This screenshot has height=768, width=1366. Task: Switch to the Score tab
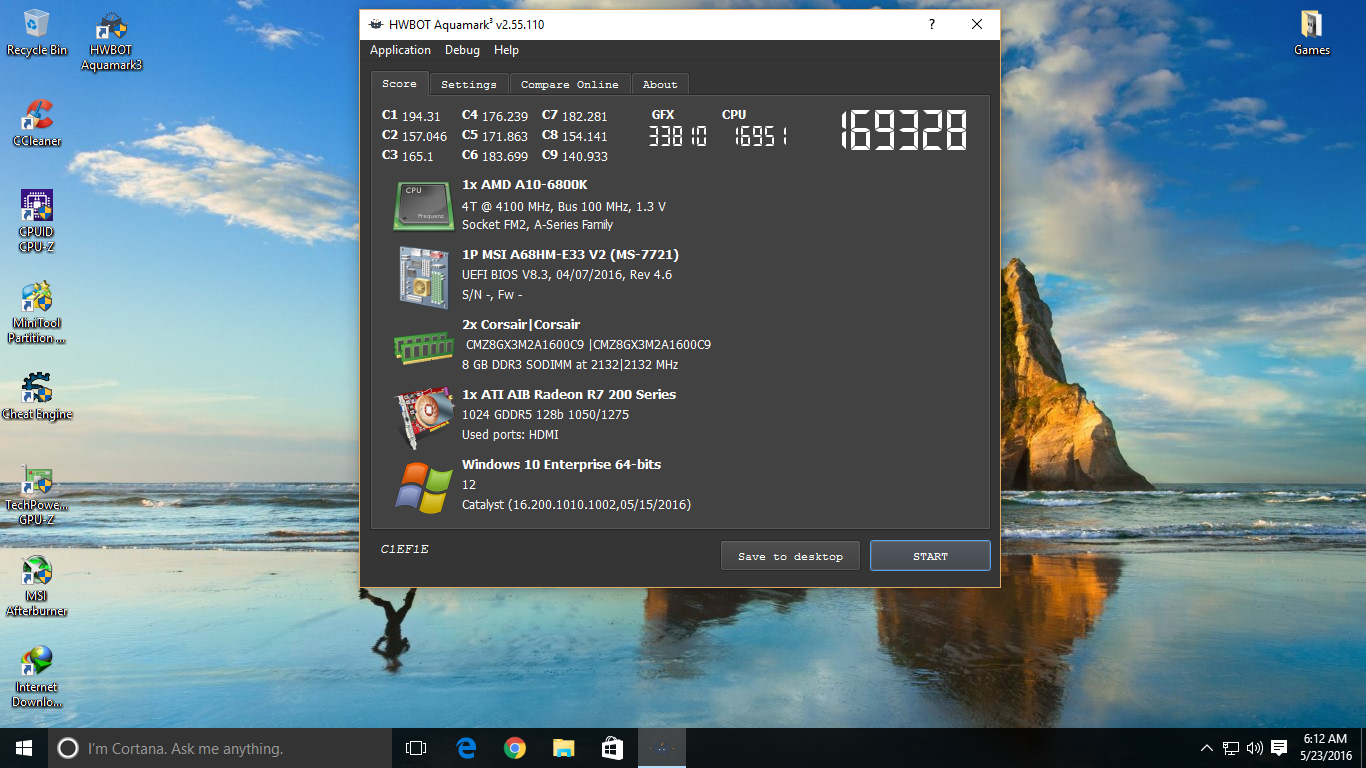tap(399, 84)
